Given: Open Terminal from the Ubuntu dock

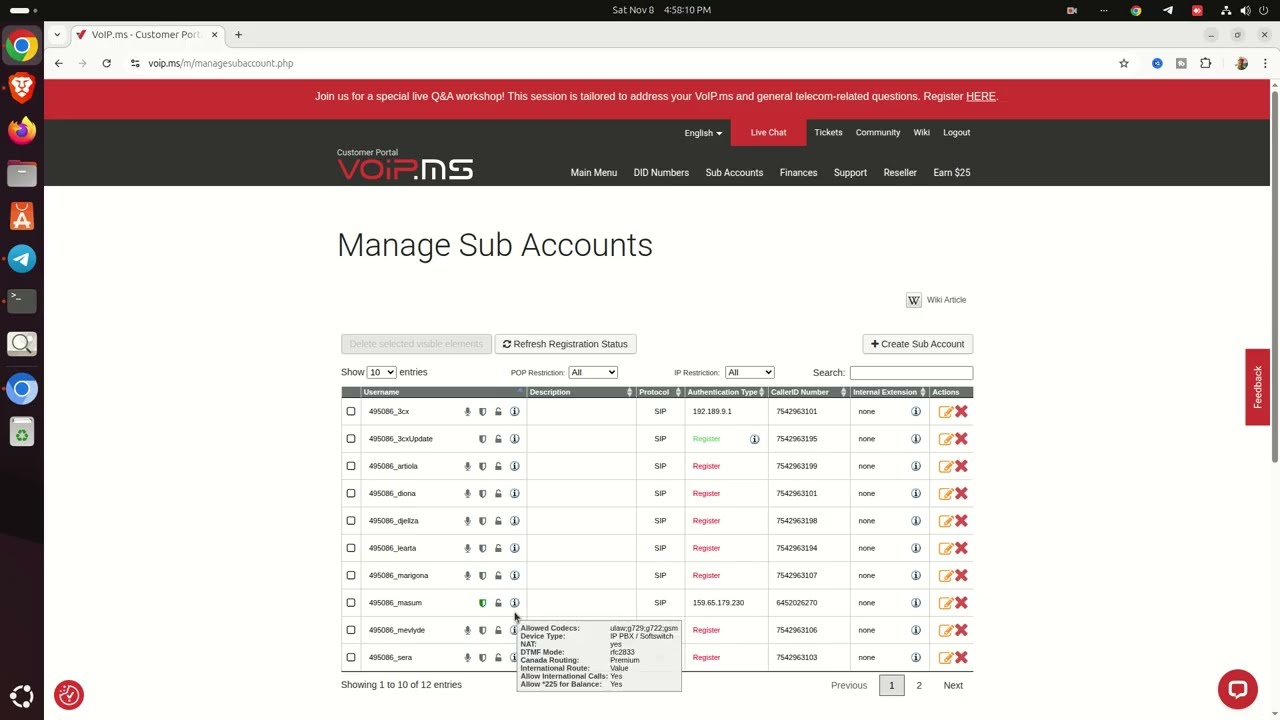Looking at the screenshot, I should tap(22, 300).
